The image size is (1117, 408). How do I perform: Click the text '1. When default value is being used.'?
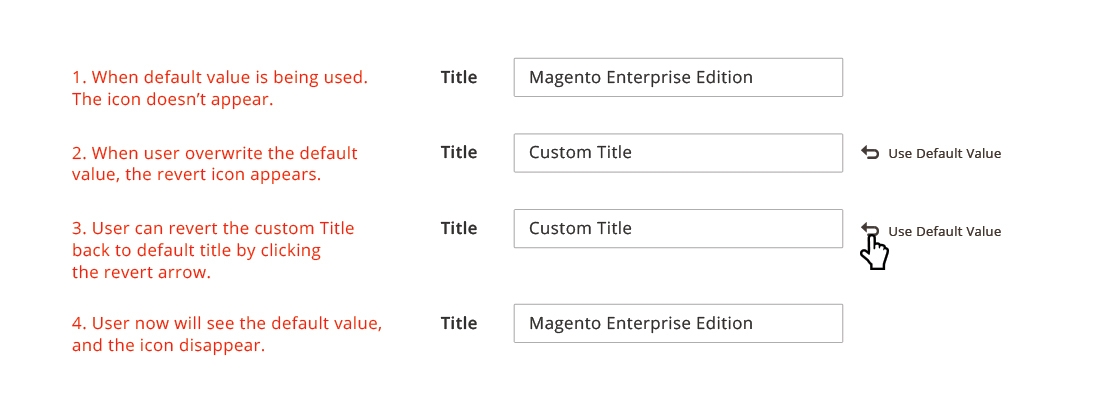tap(220, 77)
